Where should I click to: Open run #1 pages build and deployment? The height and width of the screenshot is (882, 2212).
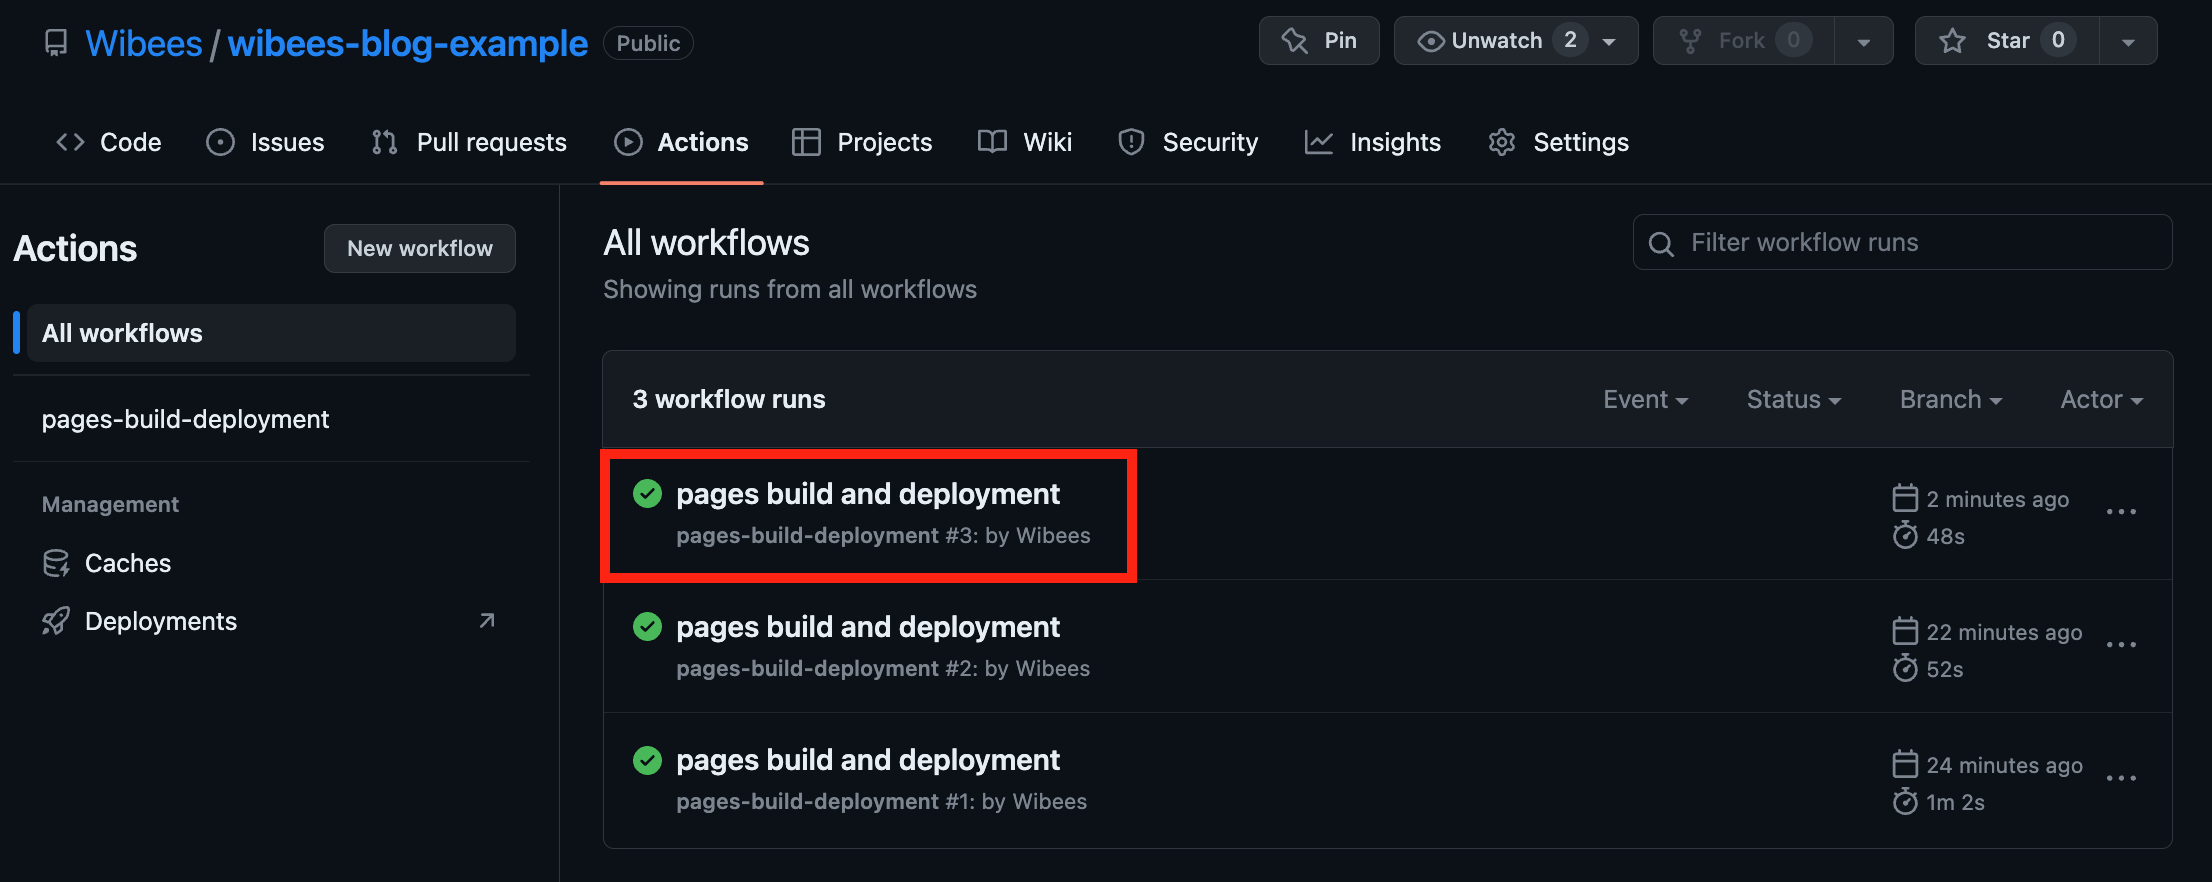(868, 760)
